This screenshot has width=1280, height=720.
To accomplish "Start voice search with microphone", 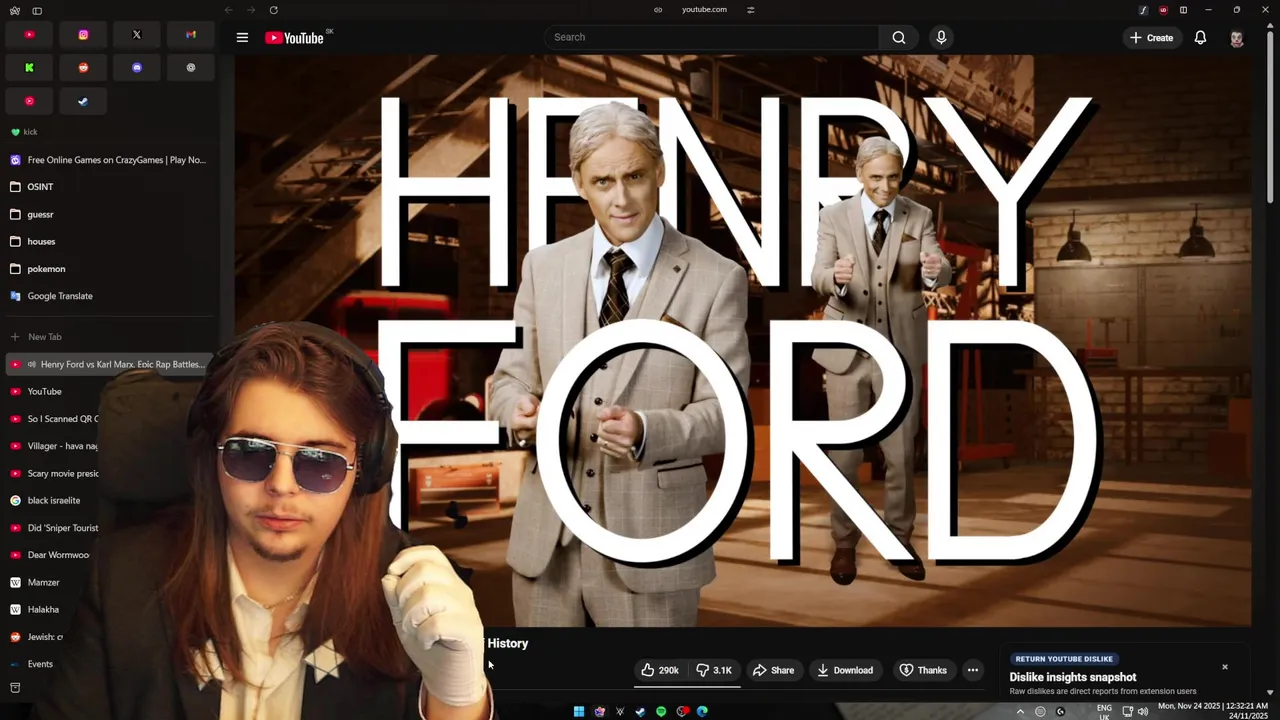I will (941, 38).
